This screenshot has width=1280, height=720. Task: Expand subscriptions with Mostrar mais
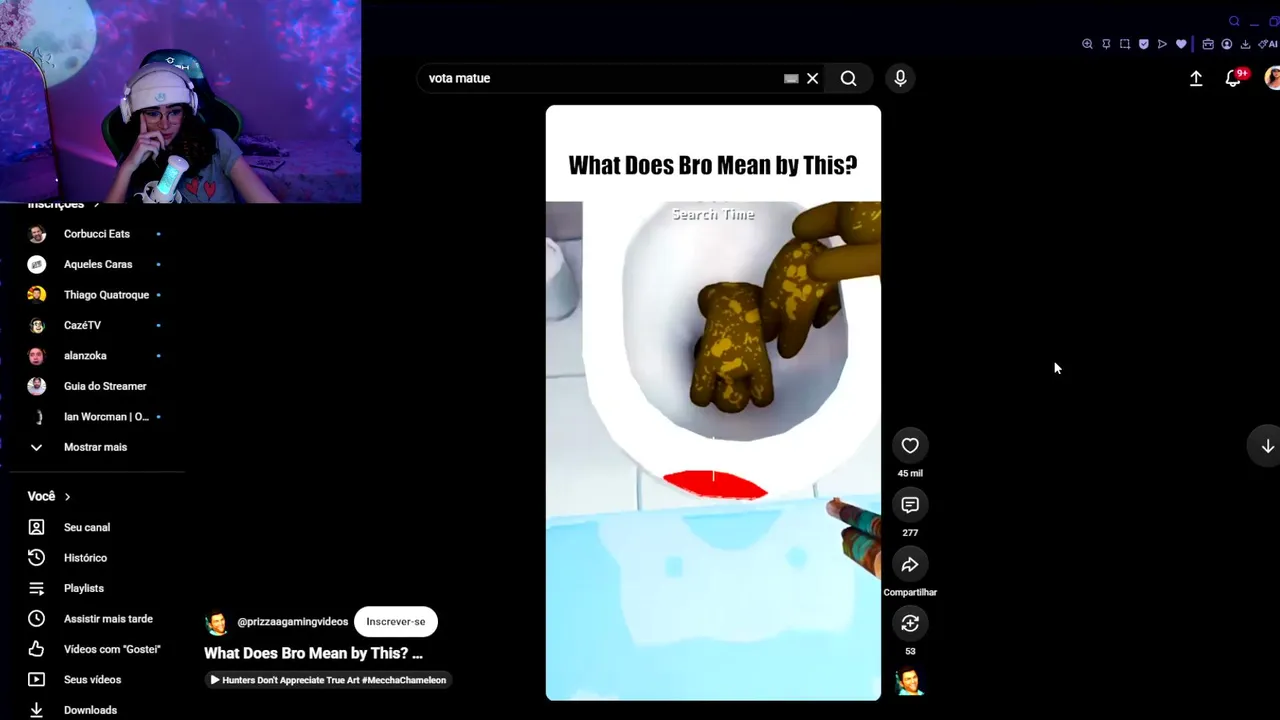[x=96, y=447]
